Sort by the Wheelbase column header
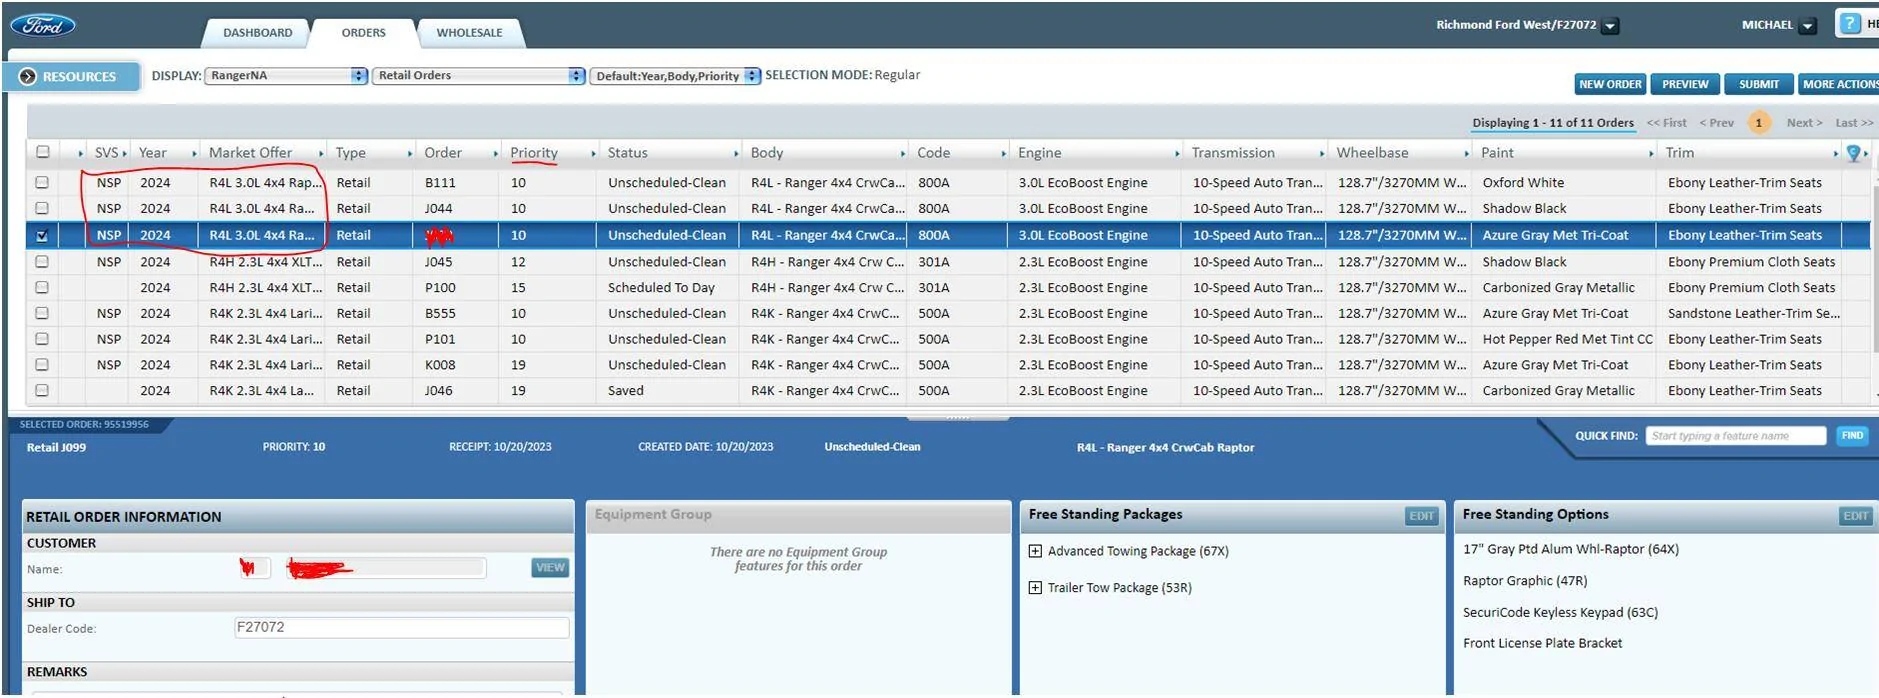 tap(1372, 153)
